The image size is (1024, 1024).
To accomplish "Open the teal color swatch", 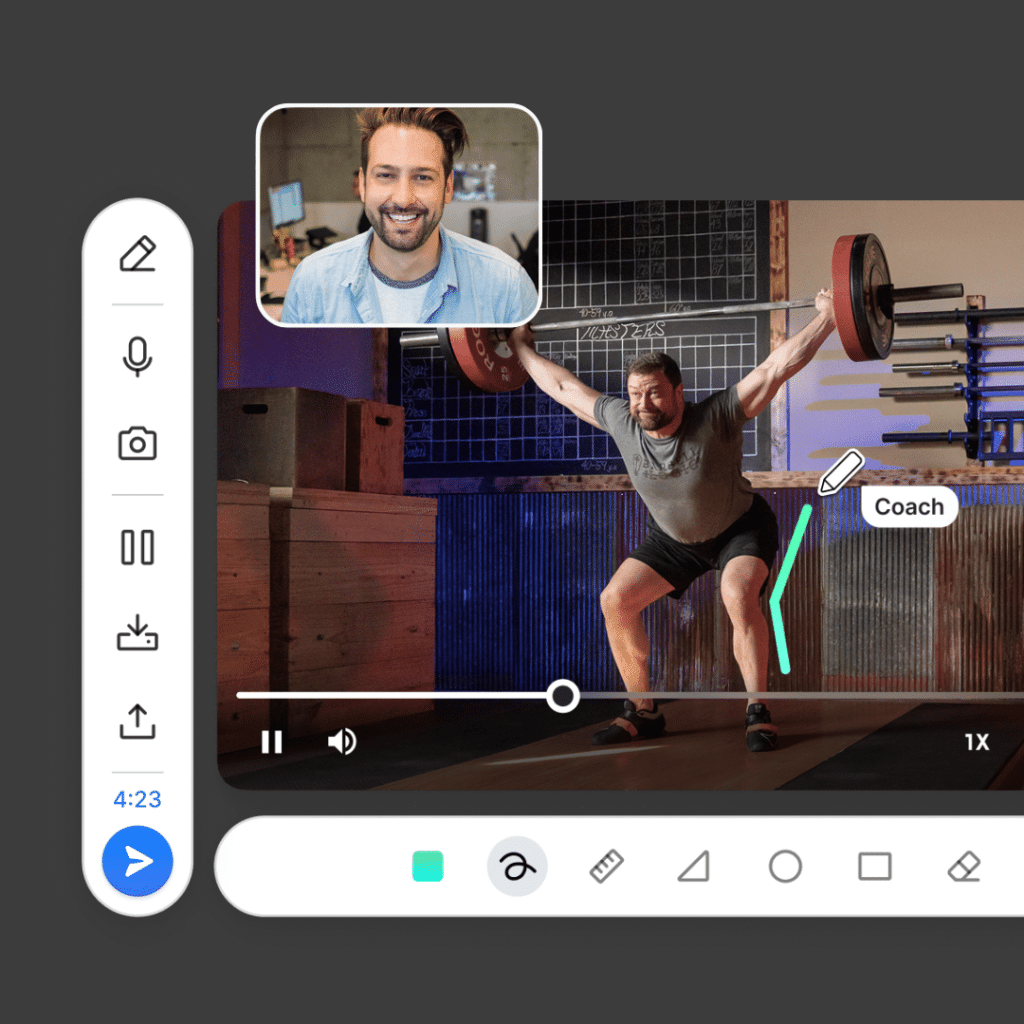I will [x=428, y=866].
